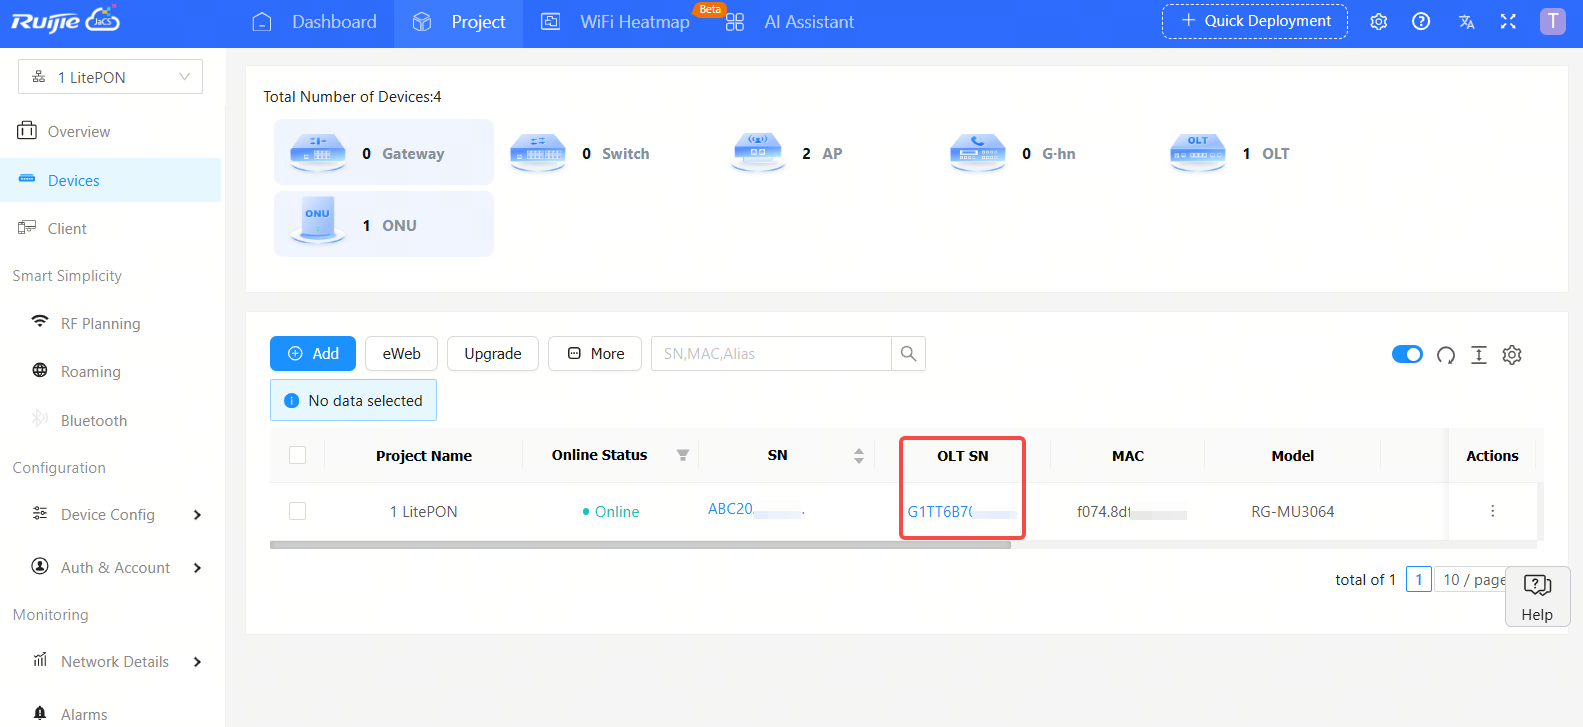Click the column settings gear above the table
This screenshot has width=1583, height=727.
click(1512, 355)
